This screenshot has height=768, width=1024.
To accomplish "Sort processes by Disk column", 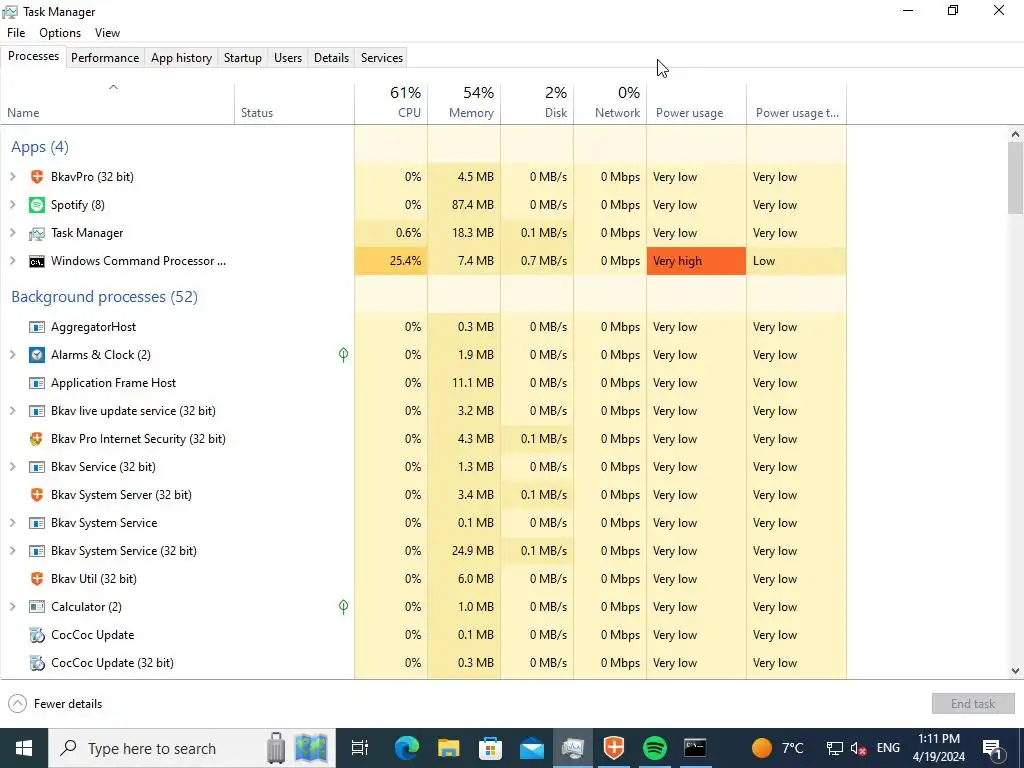I will click(x=537, y=104).
